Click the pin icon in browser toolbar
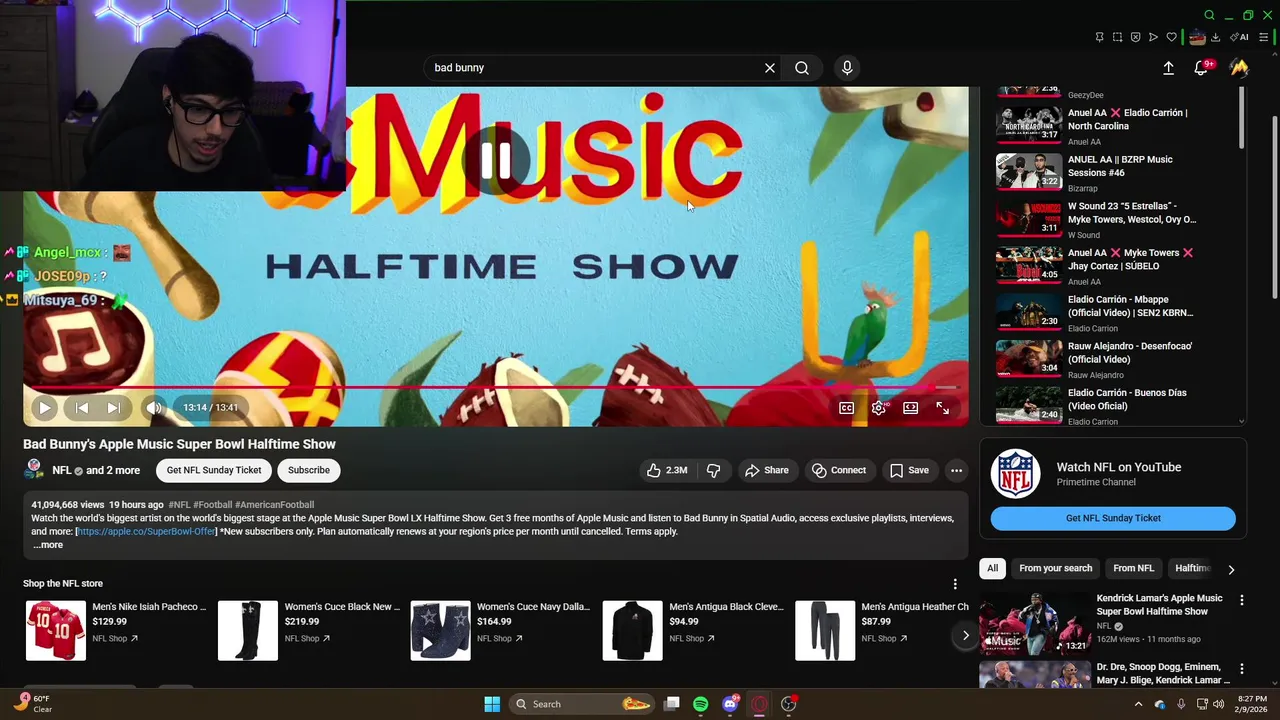 pos(1099,37)
